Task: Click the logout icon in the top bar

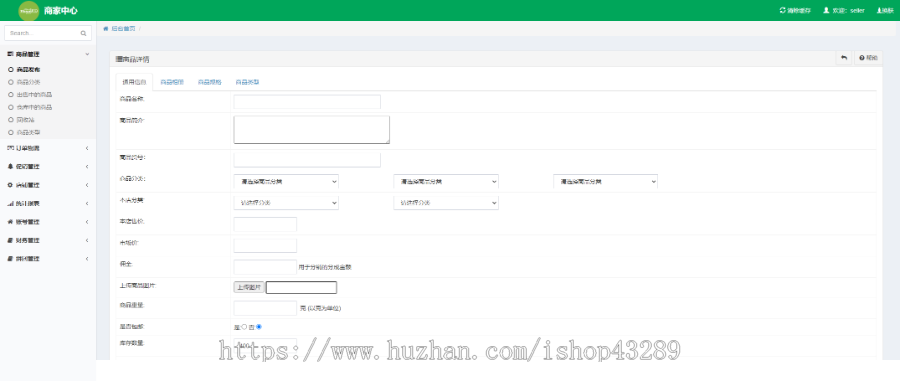Action: click(x=879, y=10)
